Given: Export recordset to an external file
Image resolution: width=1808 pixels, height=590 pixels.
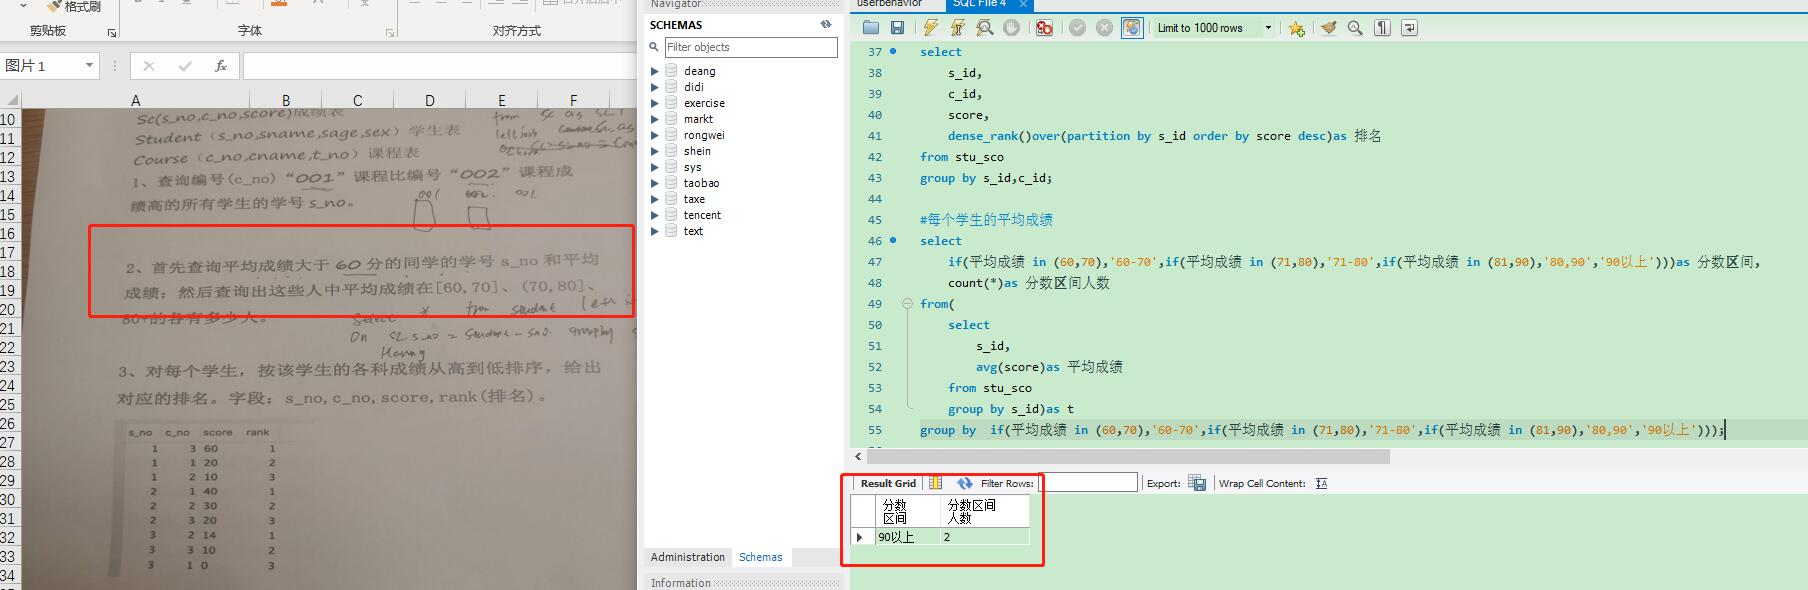Looking at the screenshot, I should pyautogui.click(x=1197, y=483).
